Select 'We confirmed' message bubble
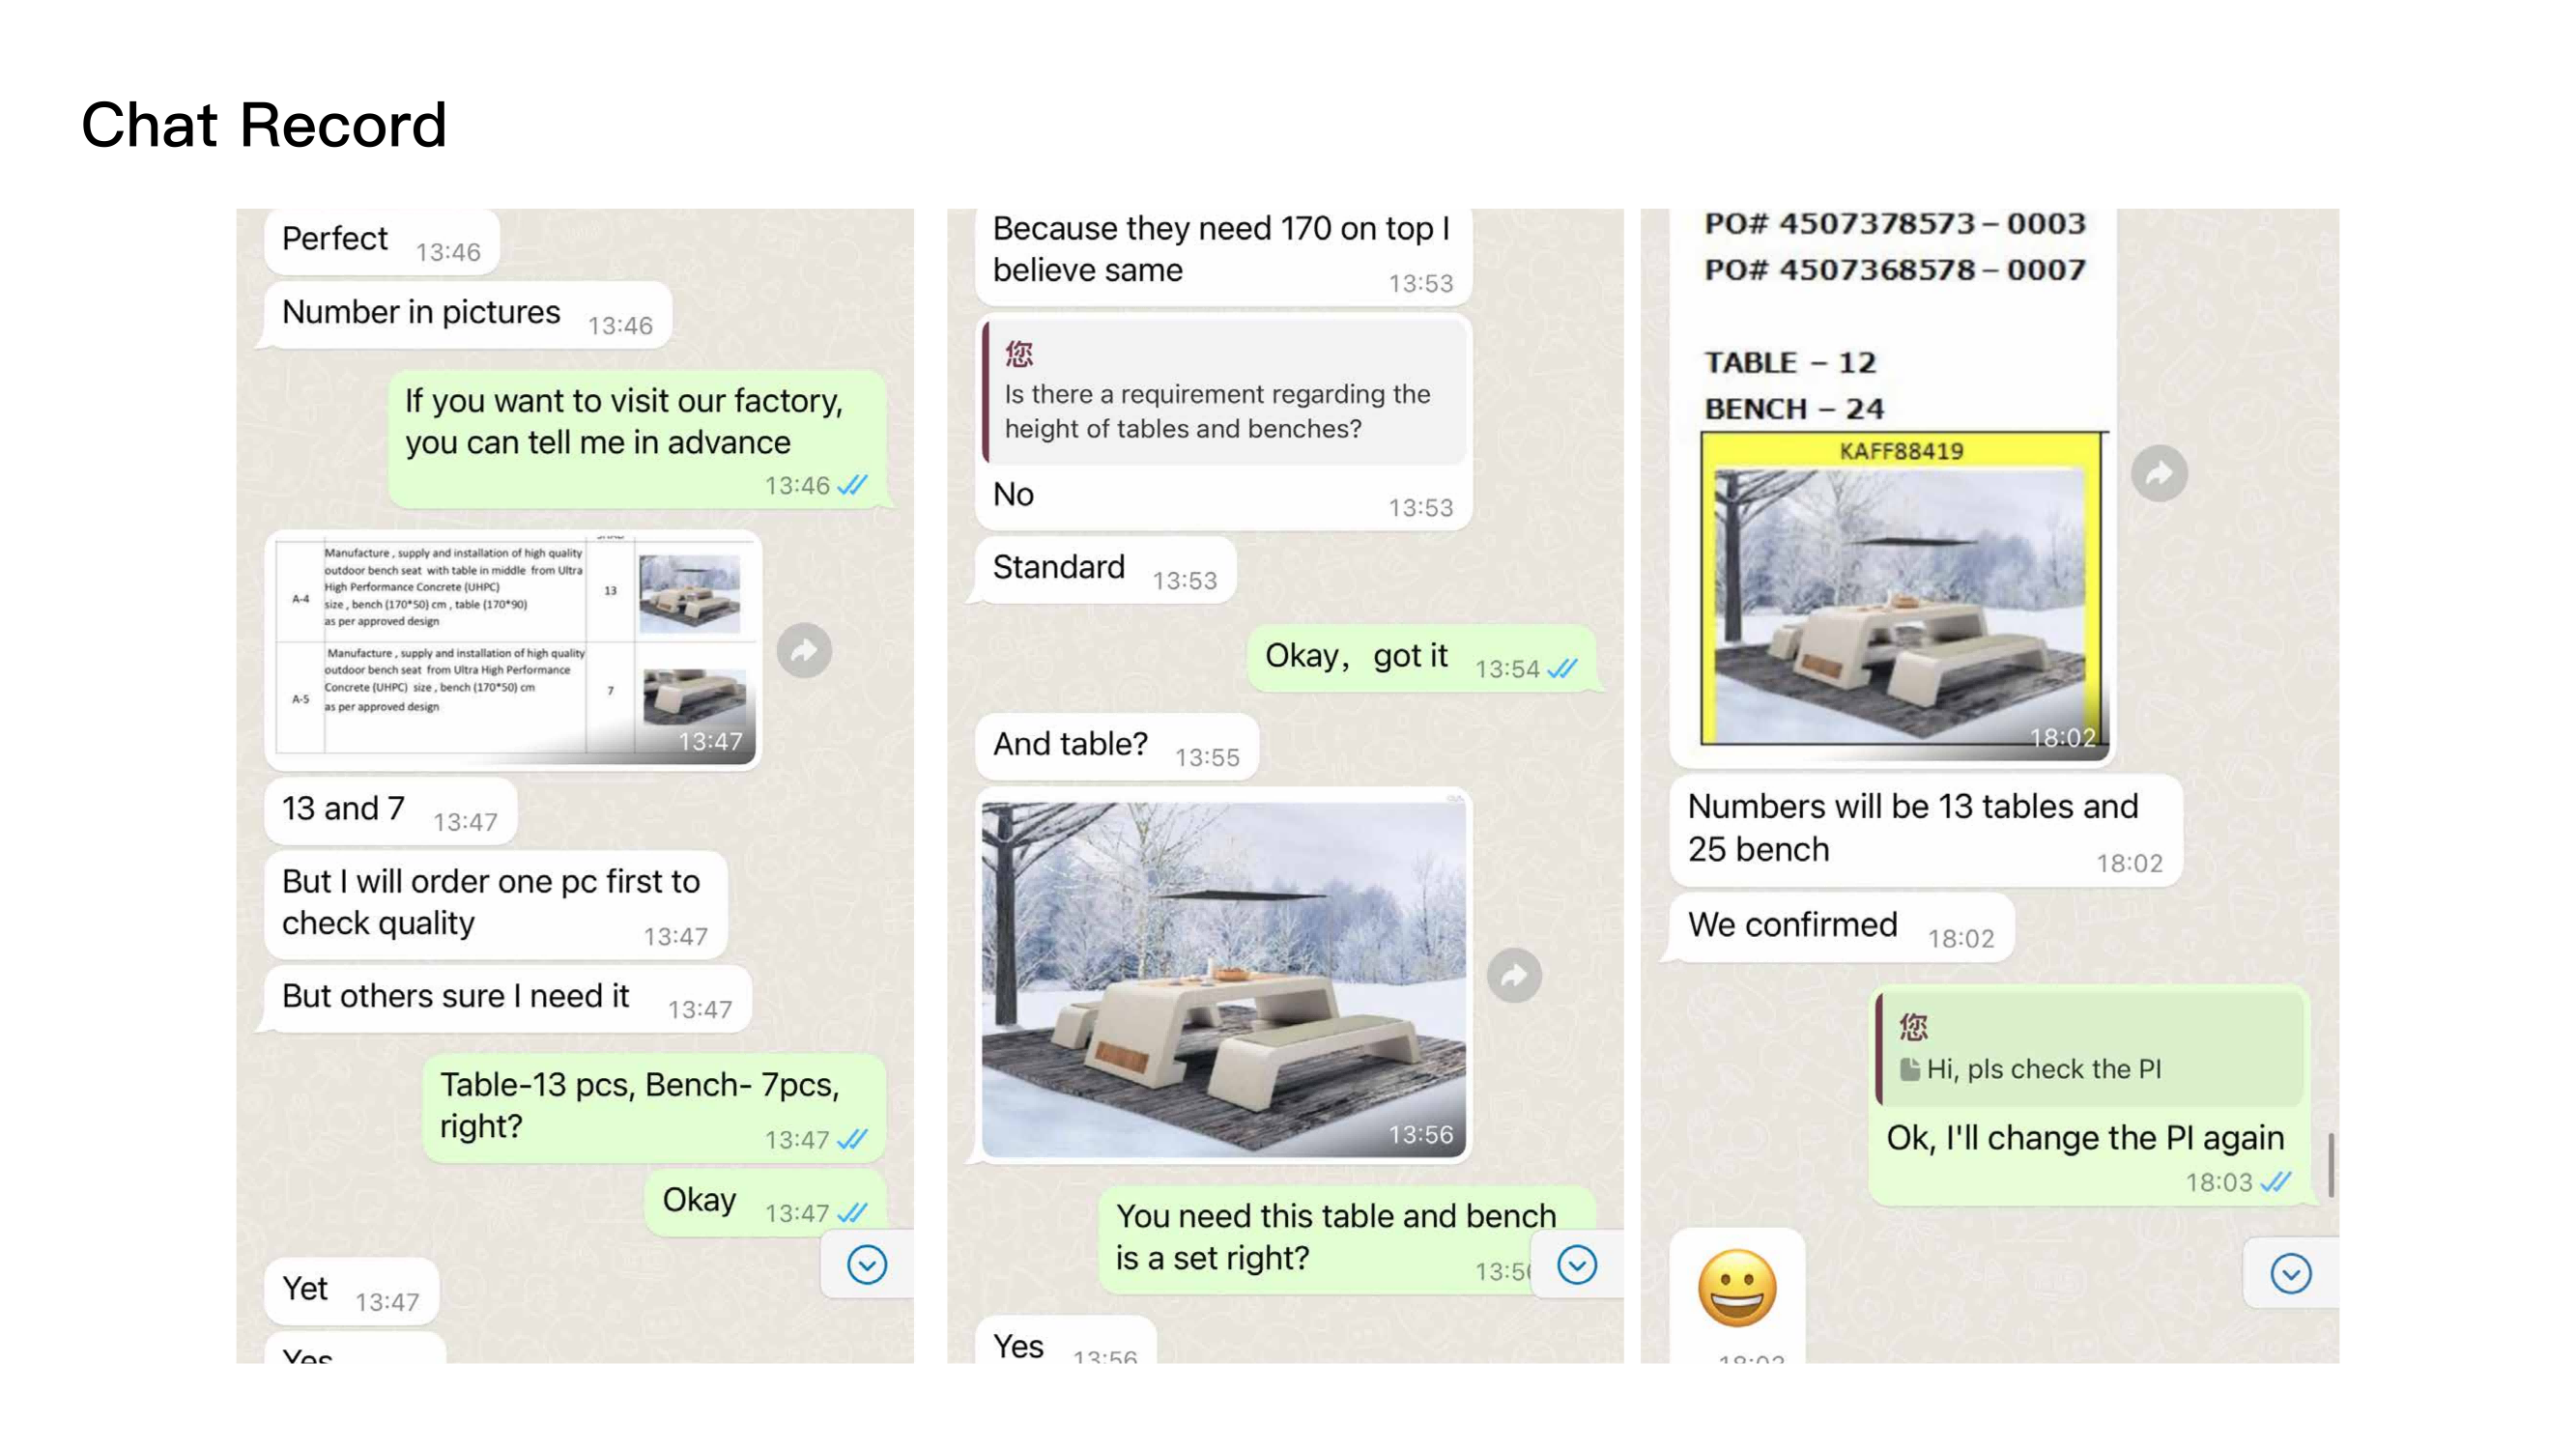Image resolution: width=2576 pixels, height=1449 pixels. (x=1841, y=927)
